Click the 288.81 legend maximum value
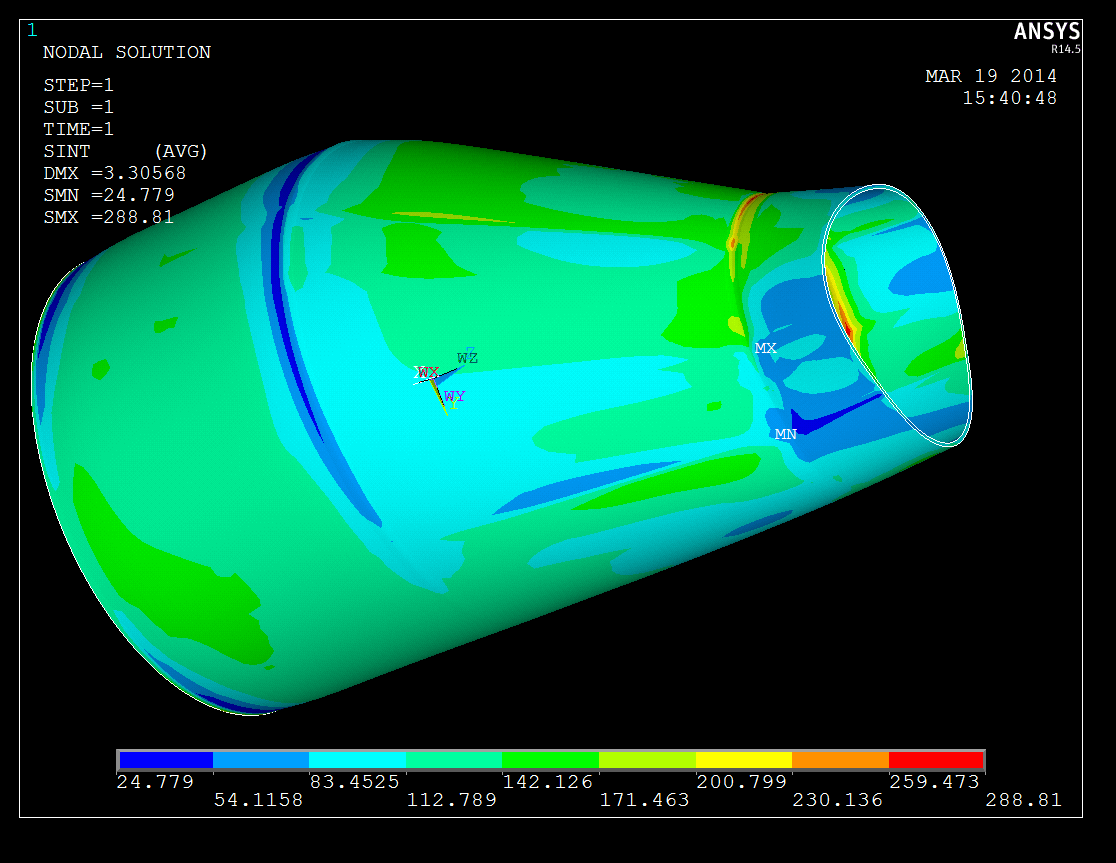The image size is (1116, 863). [x=1023, y=800]
